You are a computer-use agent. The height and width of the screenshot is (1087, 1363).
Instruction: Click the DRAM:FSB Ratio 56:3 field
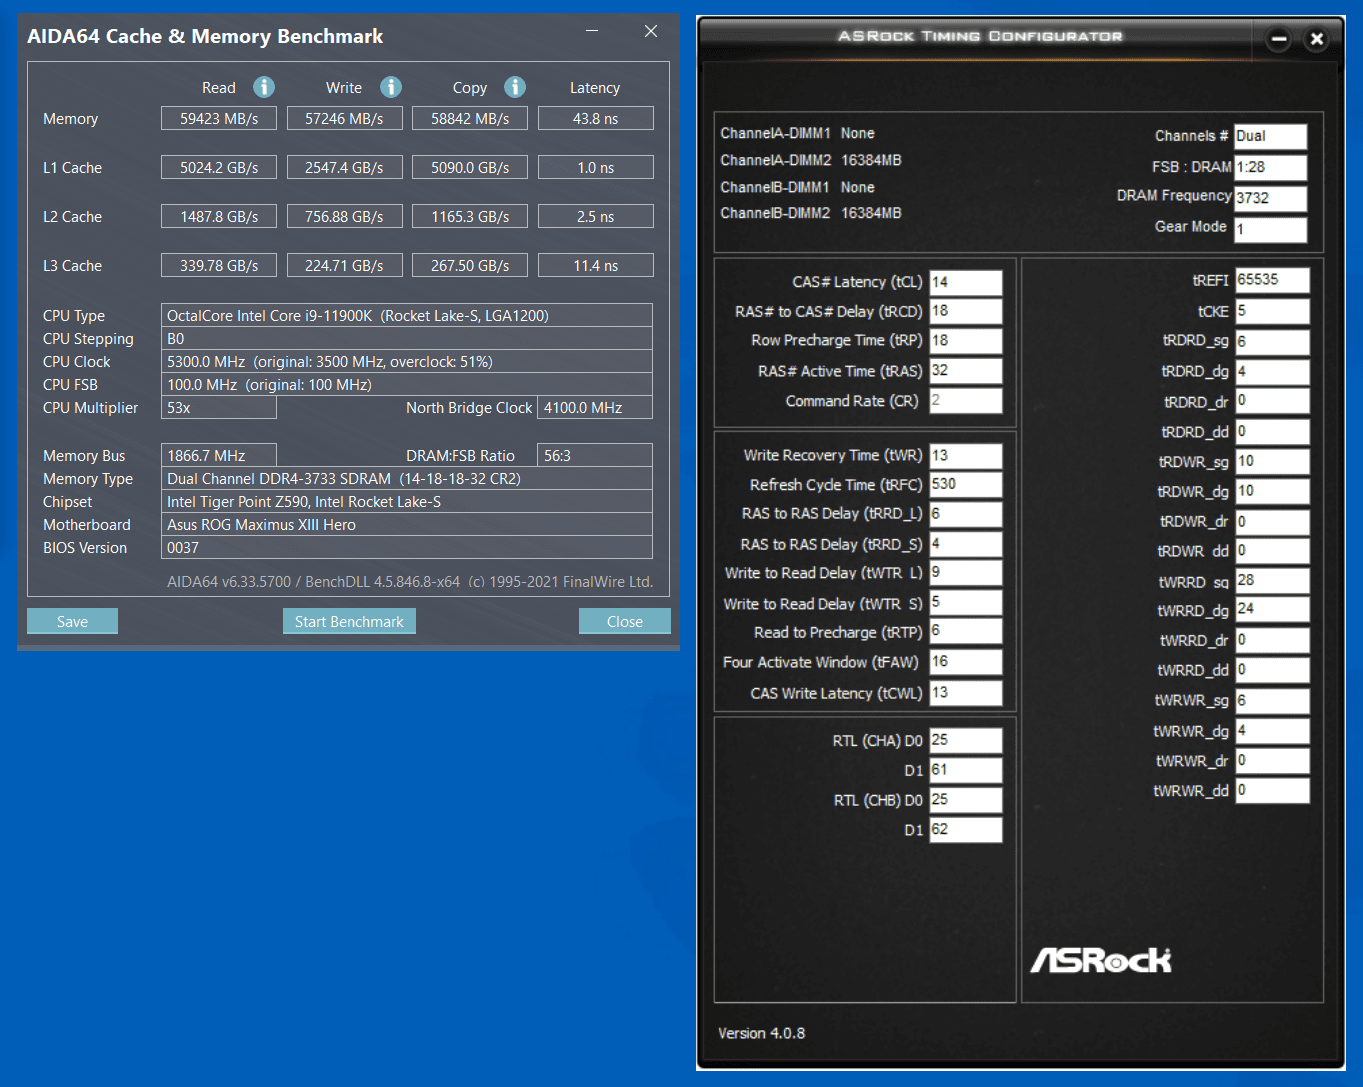595,455
